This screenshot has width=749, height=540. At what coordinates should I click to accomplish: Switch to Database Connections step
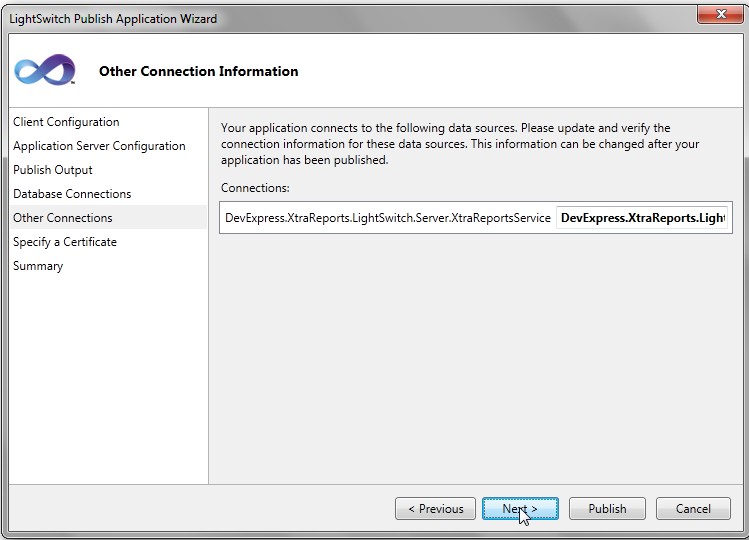coord(72,194)
